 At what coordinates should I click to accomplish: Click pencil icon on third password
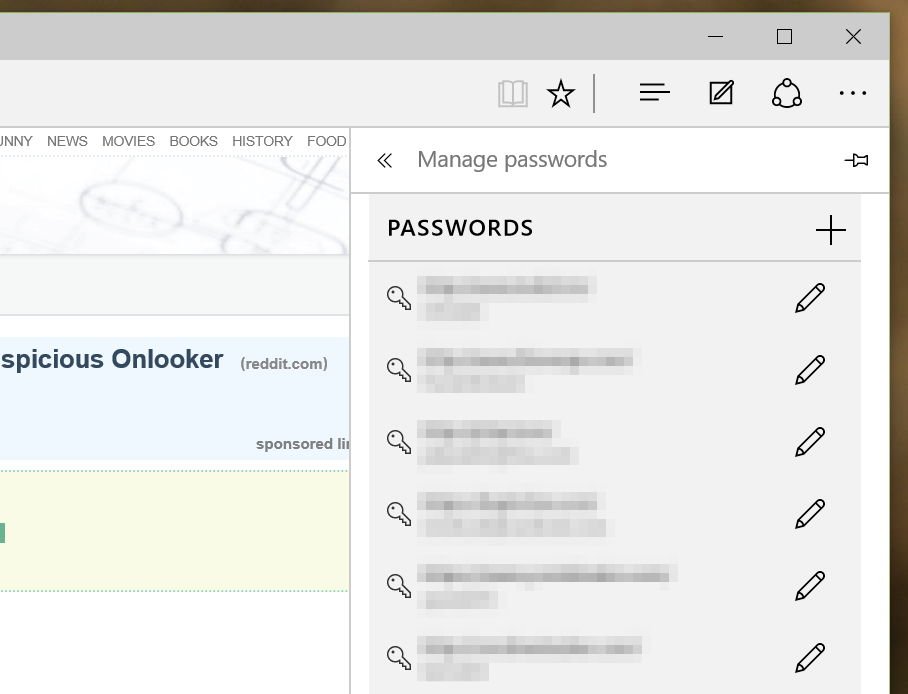click(x=810, y=442)
